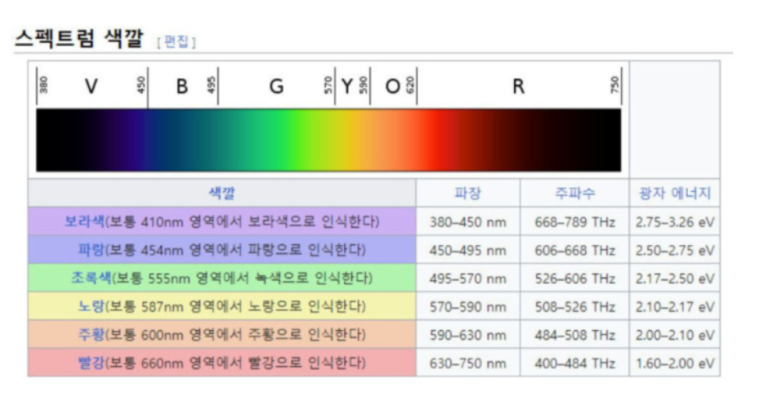Image resolution: width=773 pixels, height=405 pixels.
Task: Open the 초록색 green color link
Action: click(x=91, y=278)
